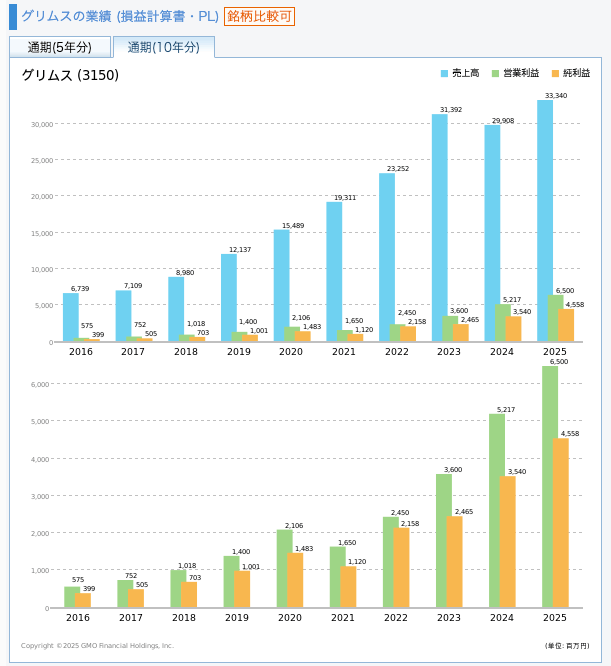This screenshot has height=666, width=611.
Task: Click the green 営業利益 legend swatch
Action: [x=495, y=74]
